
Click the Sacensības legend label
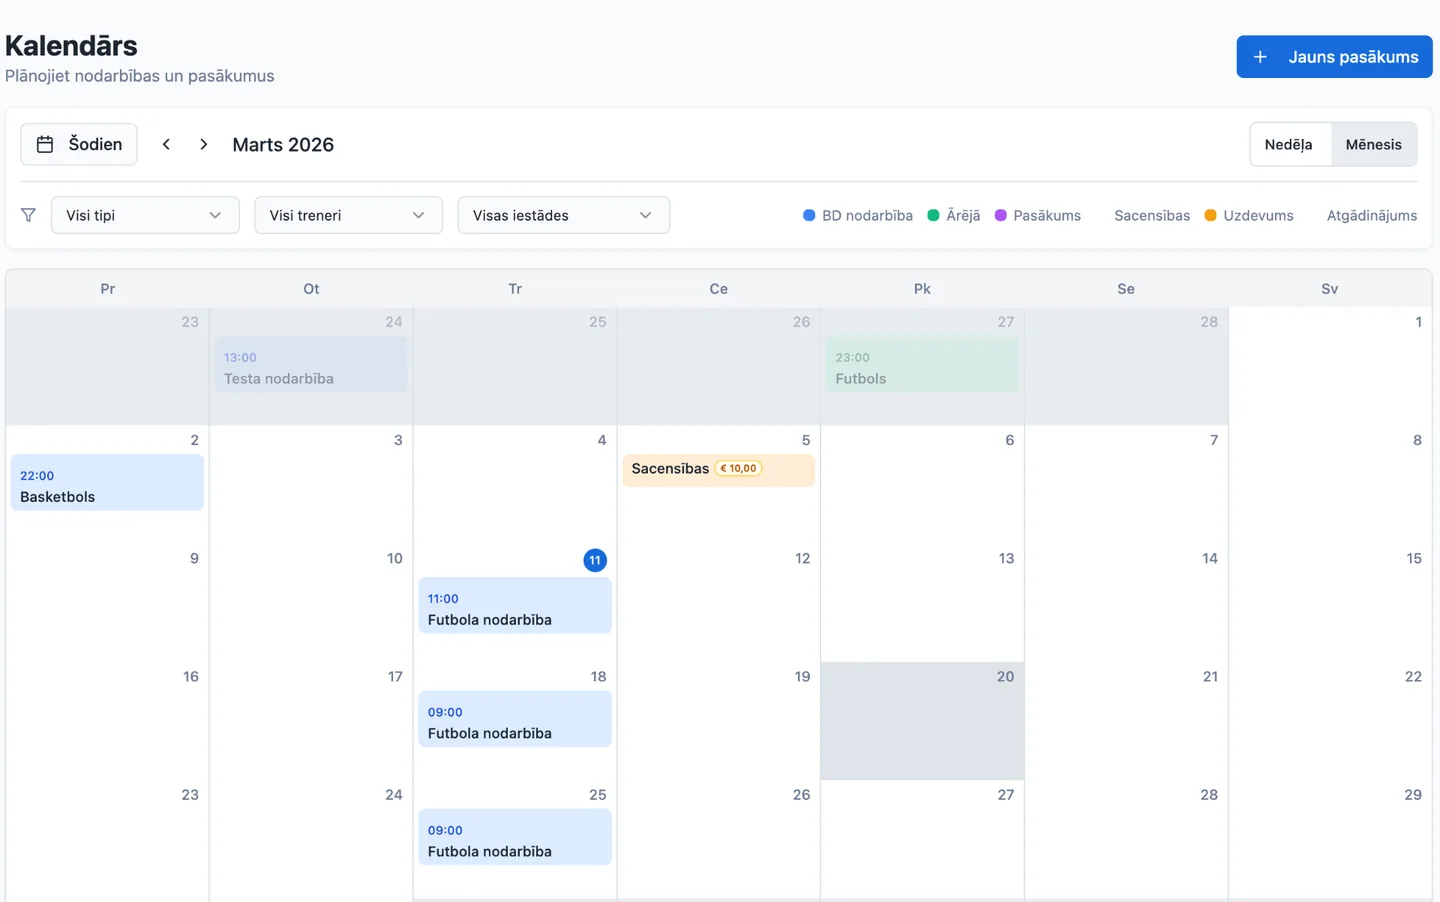(1152, 215)
